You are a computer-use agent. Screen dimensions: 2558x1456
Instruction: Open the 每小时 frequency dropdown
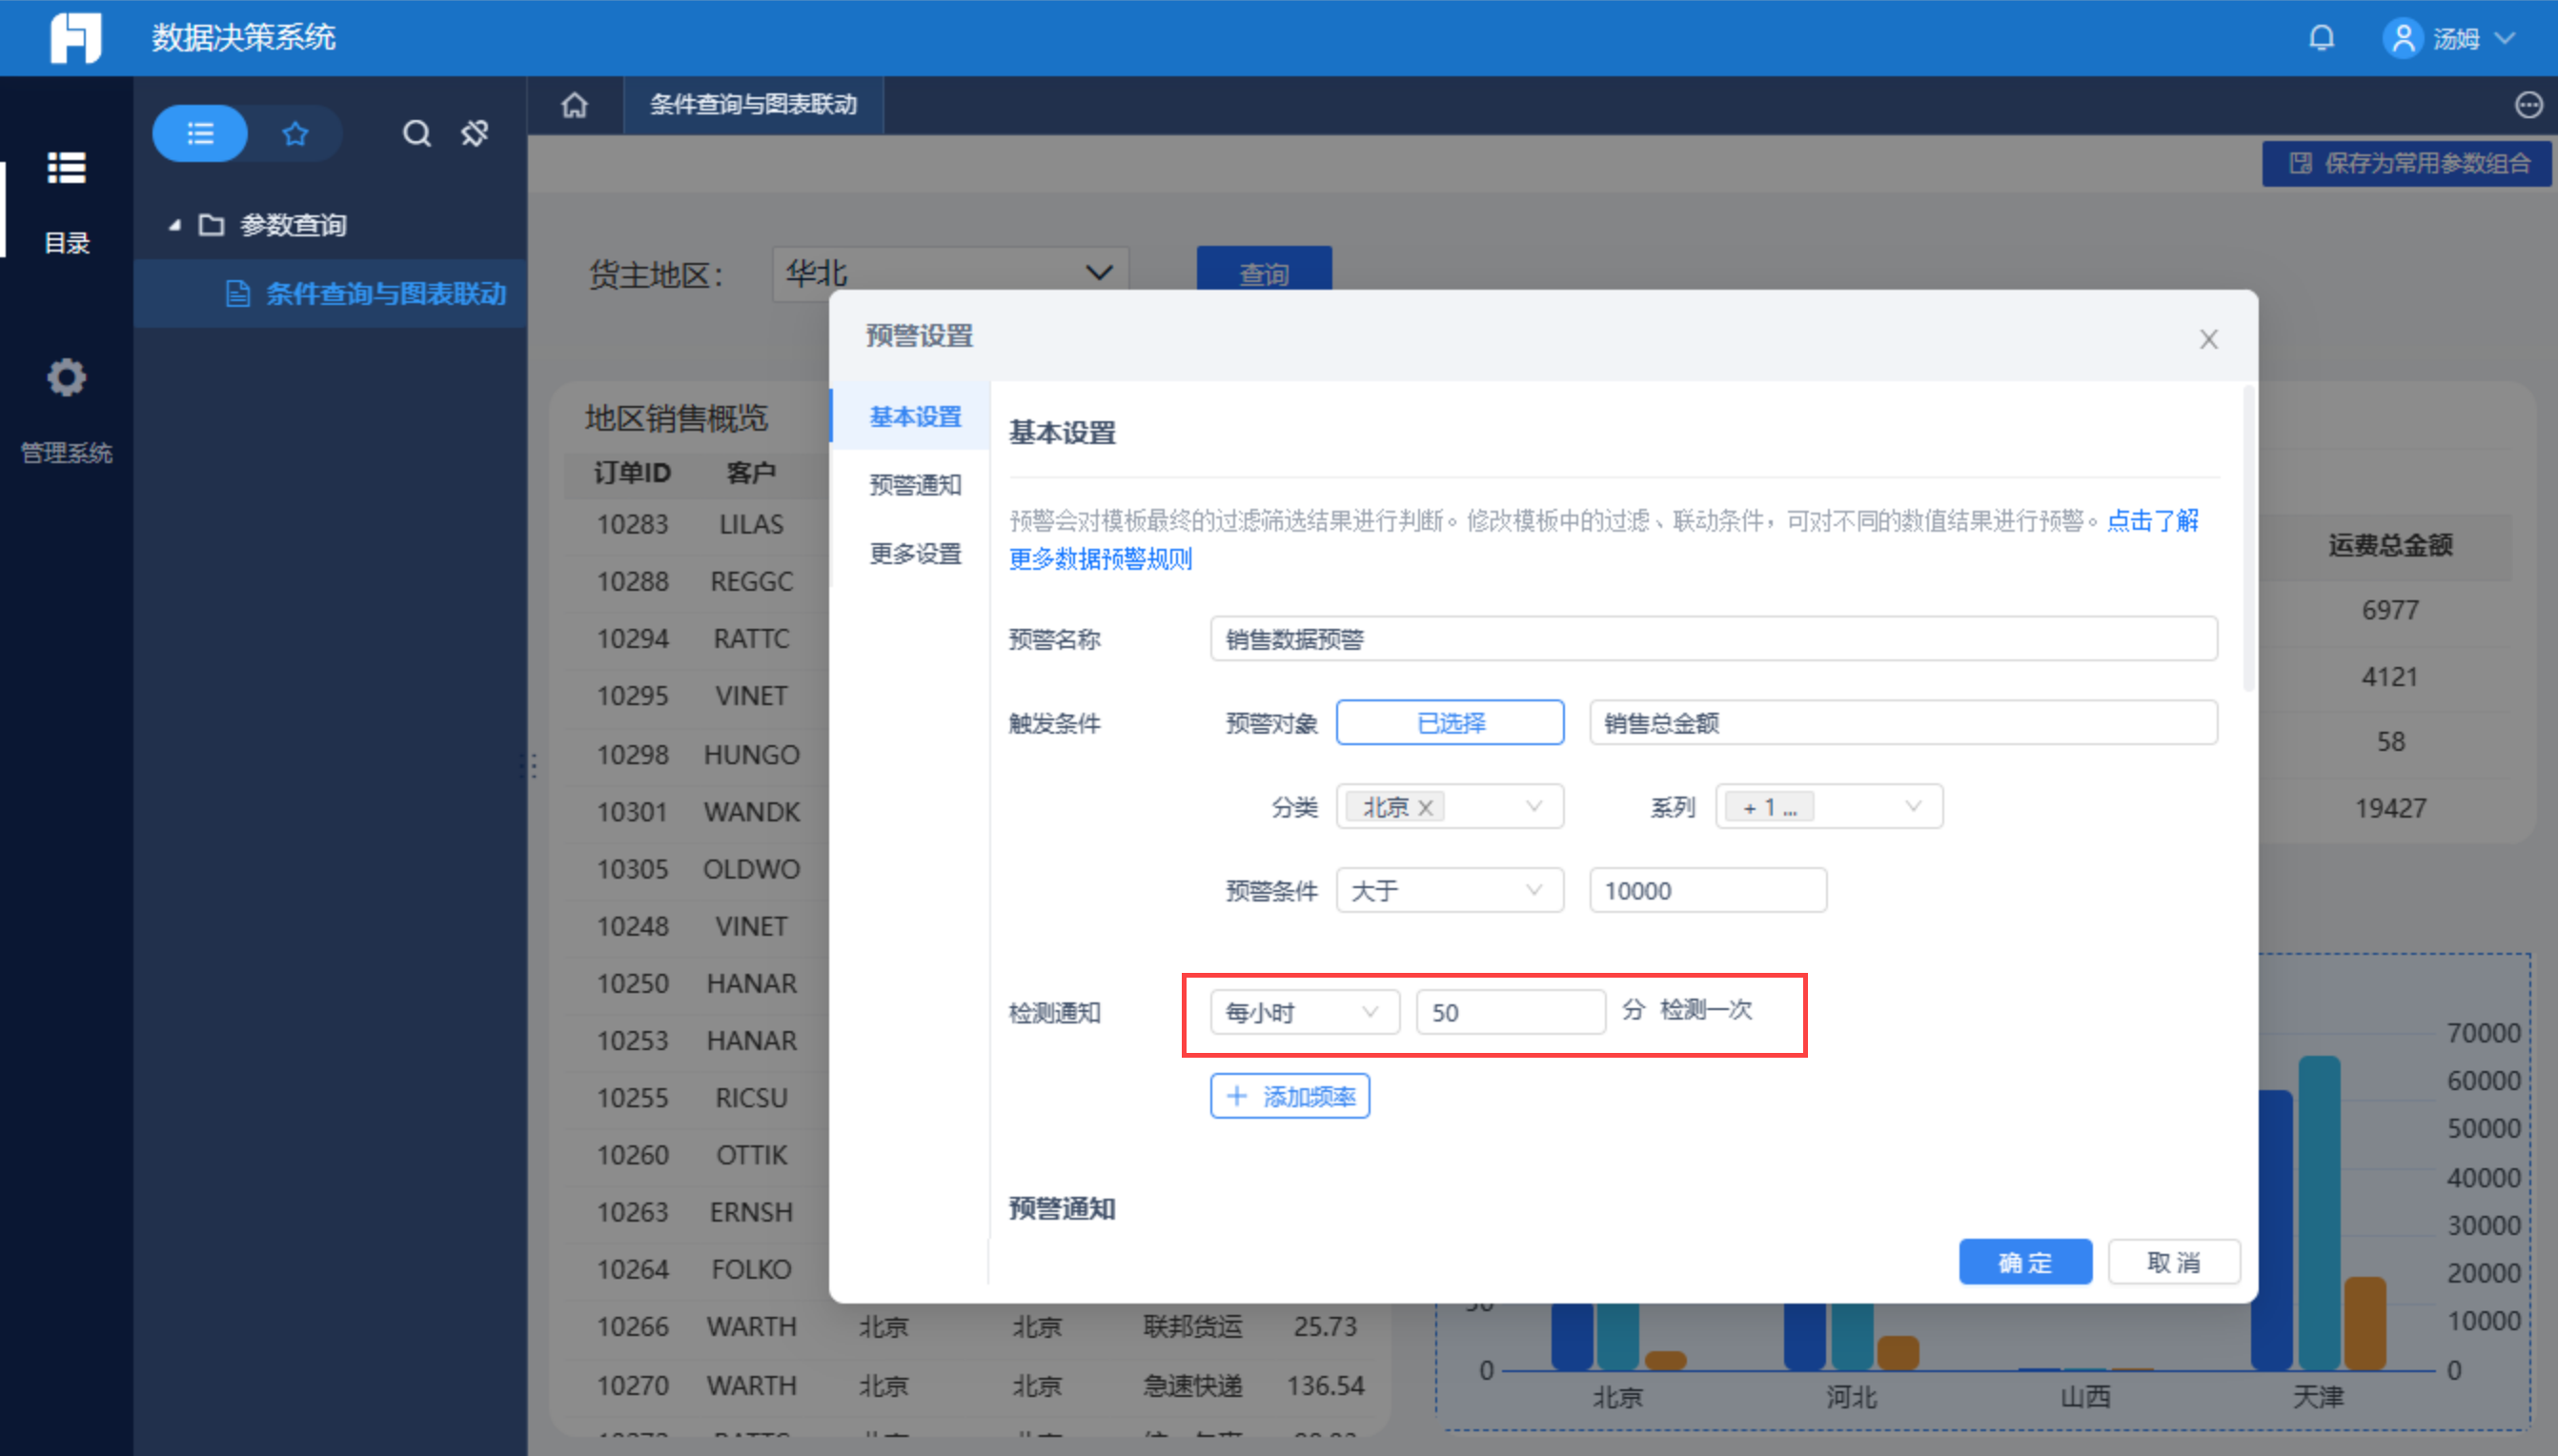pyautogui.click(x=1303, y=1012)
